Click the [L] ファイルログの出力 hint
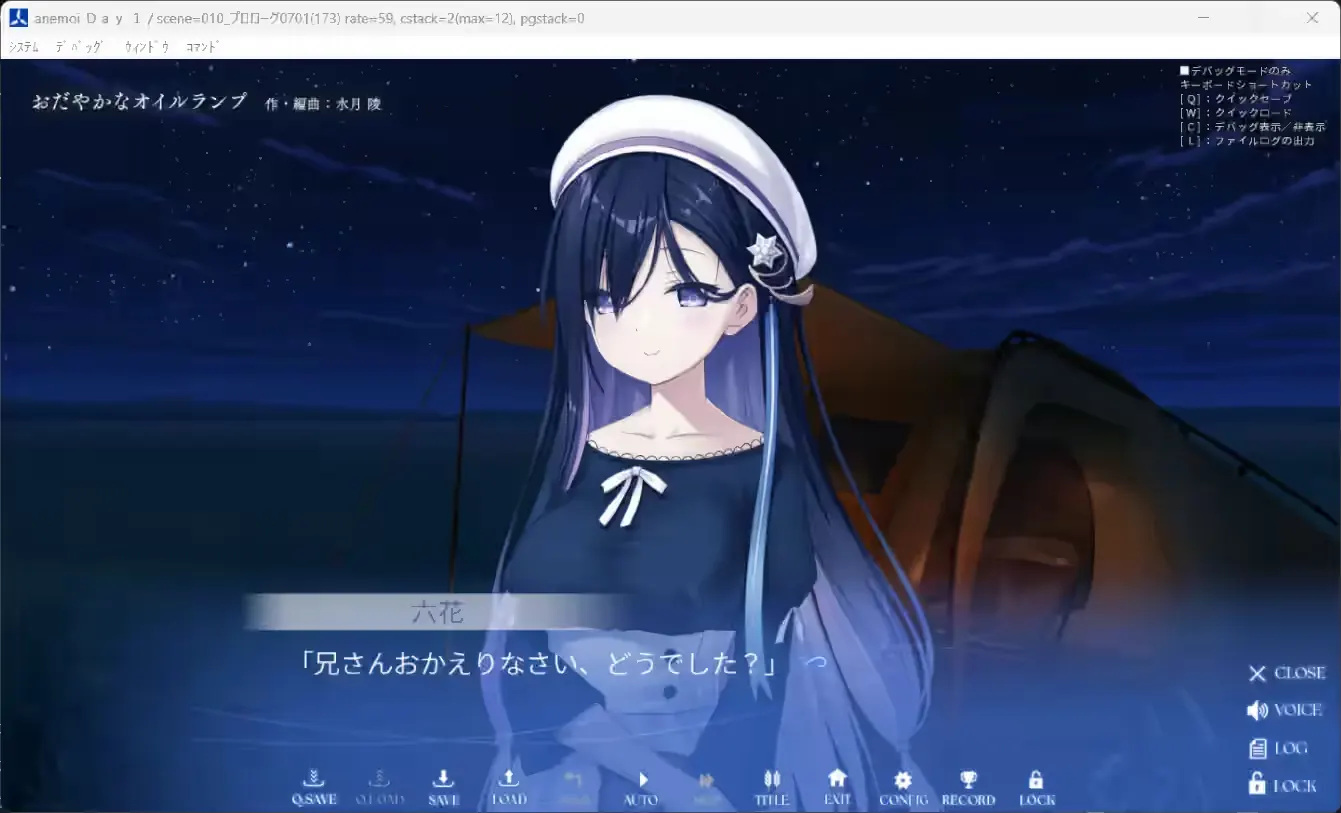Viewport: 1341px width, 813px height. click(x=1247, y=141)
